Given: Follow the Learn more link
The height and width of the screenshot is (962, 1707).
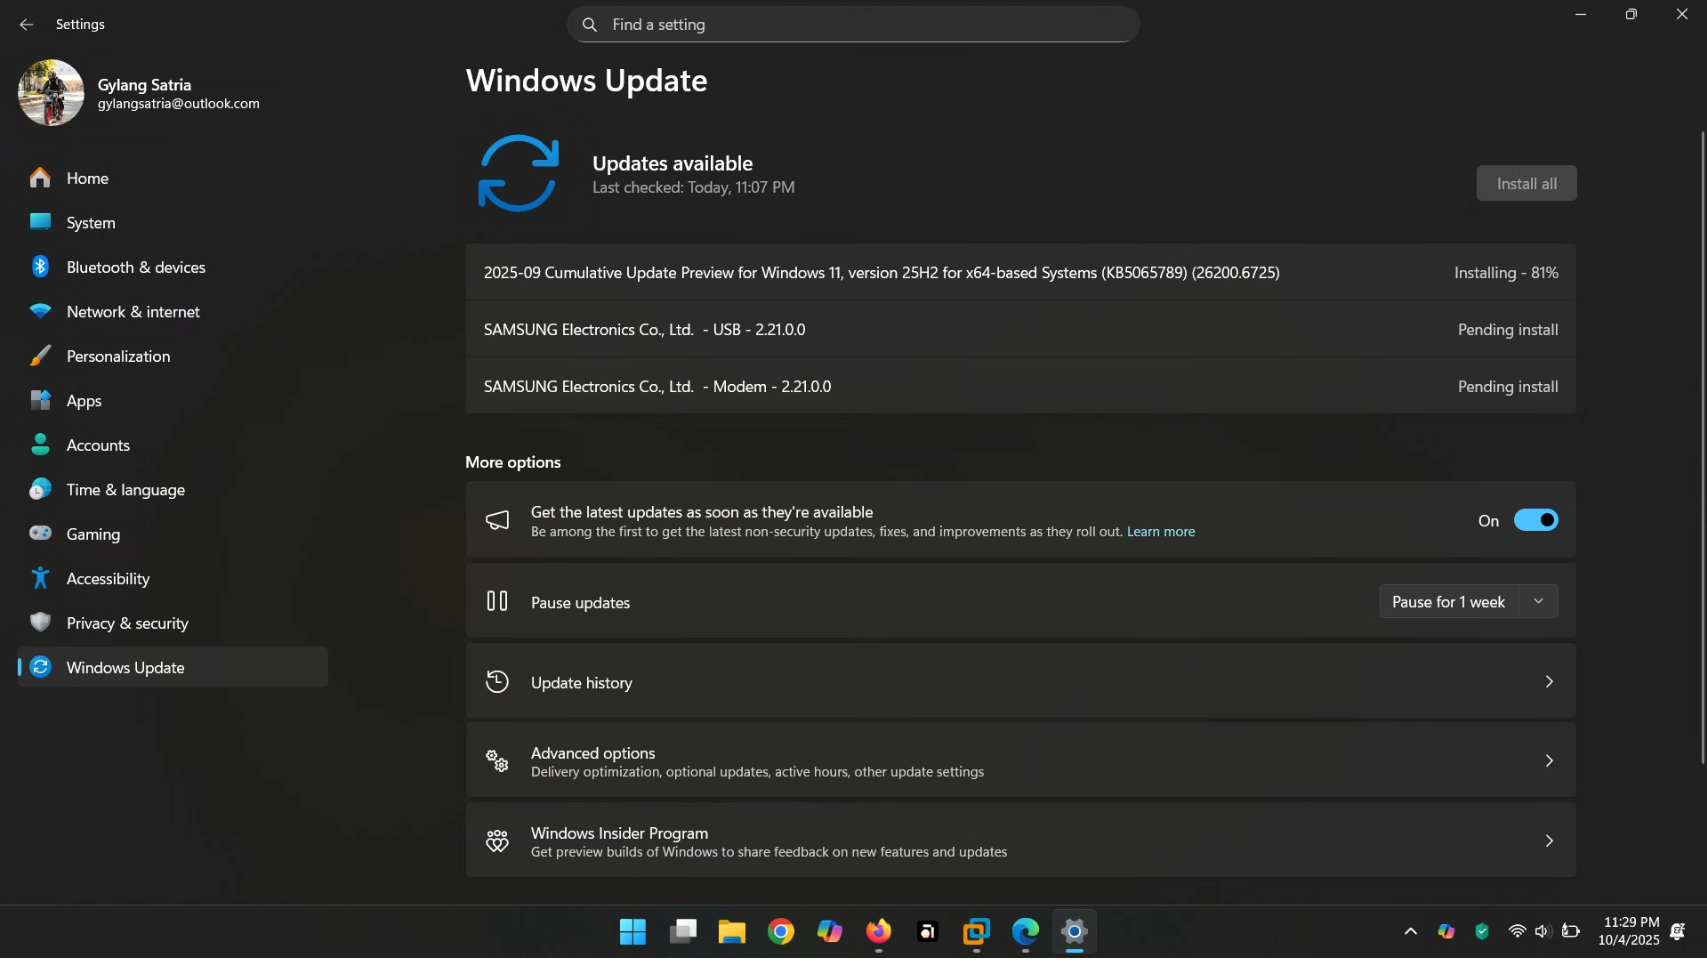Looking at the screenshot, I should [1160, 532].
